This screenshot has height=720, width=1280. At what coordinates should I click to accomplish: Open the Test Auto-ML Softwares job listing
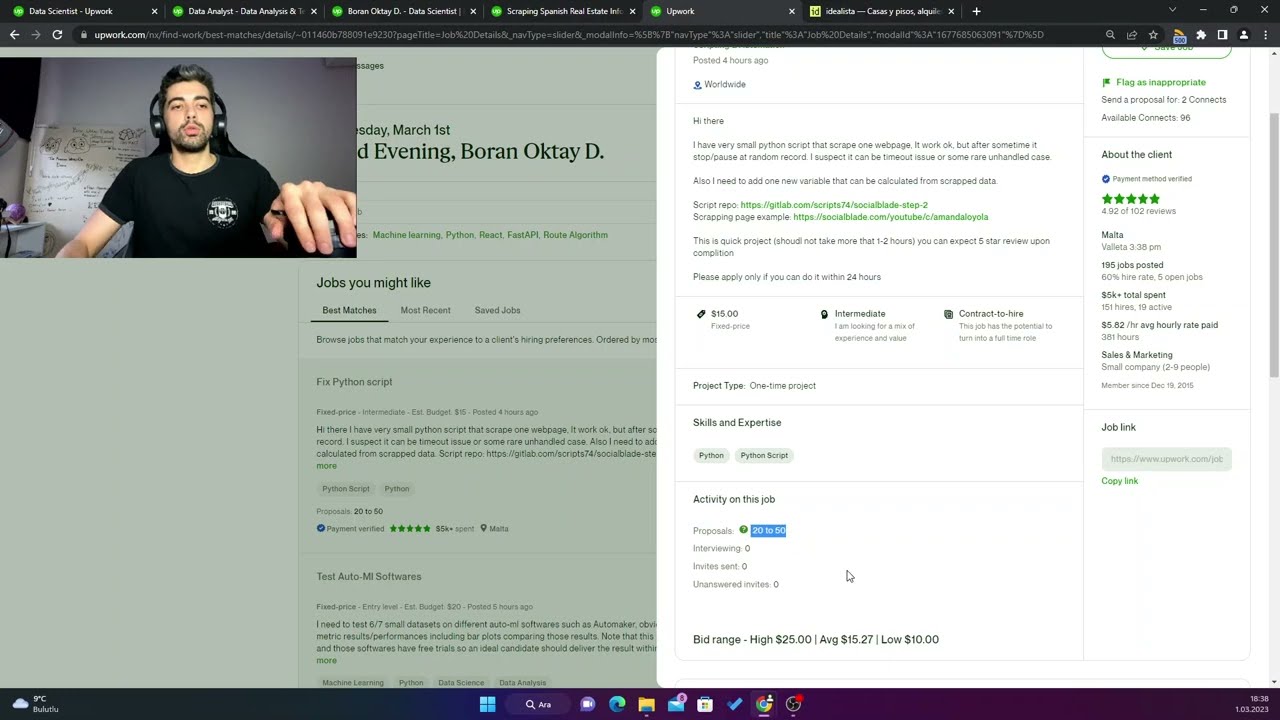coord(369,577)
